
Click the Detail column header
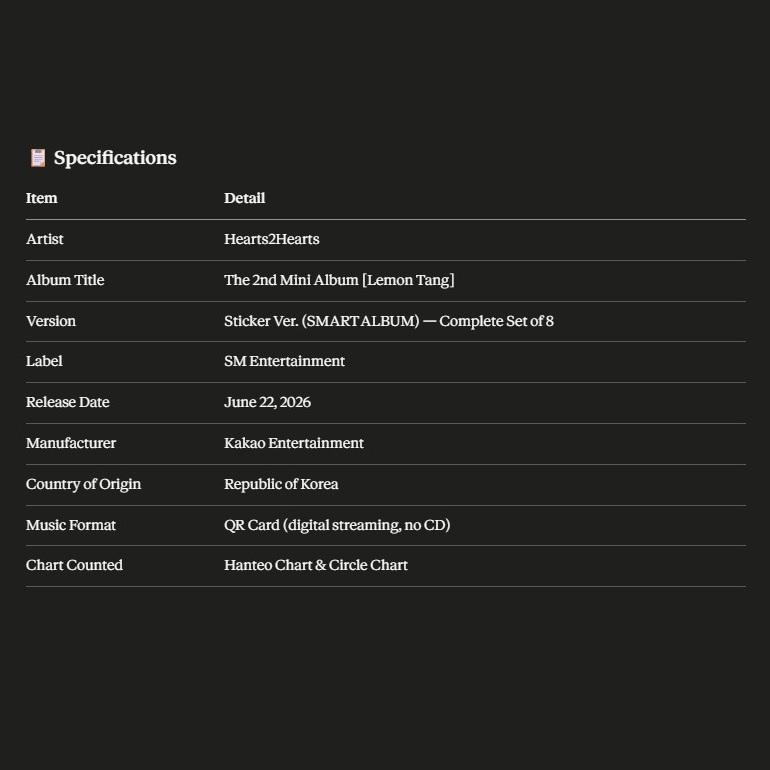coord(245,198)
